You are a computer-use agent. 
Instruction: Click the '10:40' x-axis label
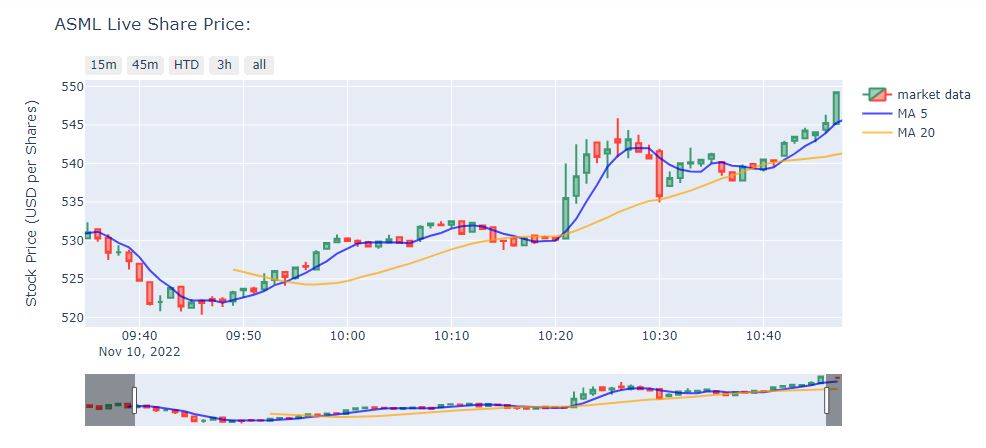click(763, 336)
